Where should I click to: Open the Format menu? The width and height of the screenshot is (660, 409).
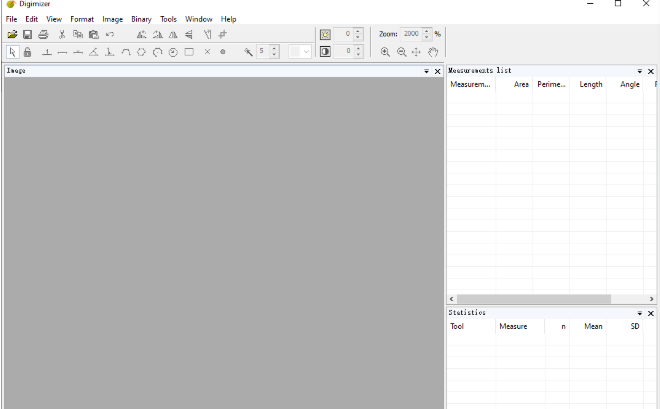click(82, 19)
